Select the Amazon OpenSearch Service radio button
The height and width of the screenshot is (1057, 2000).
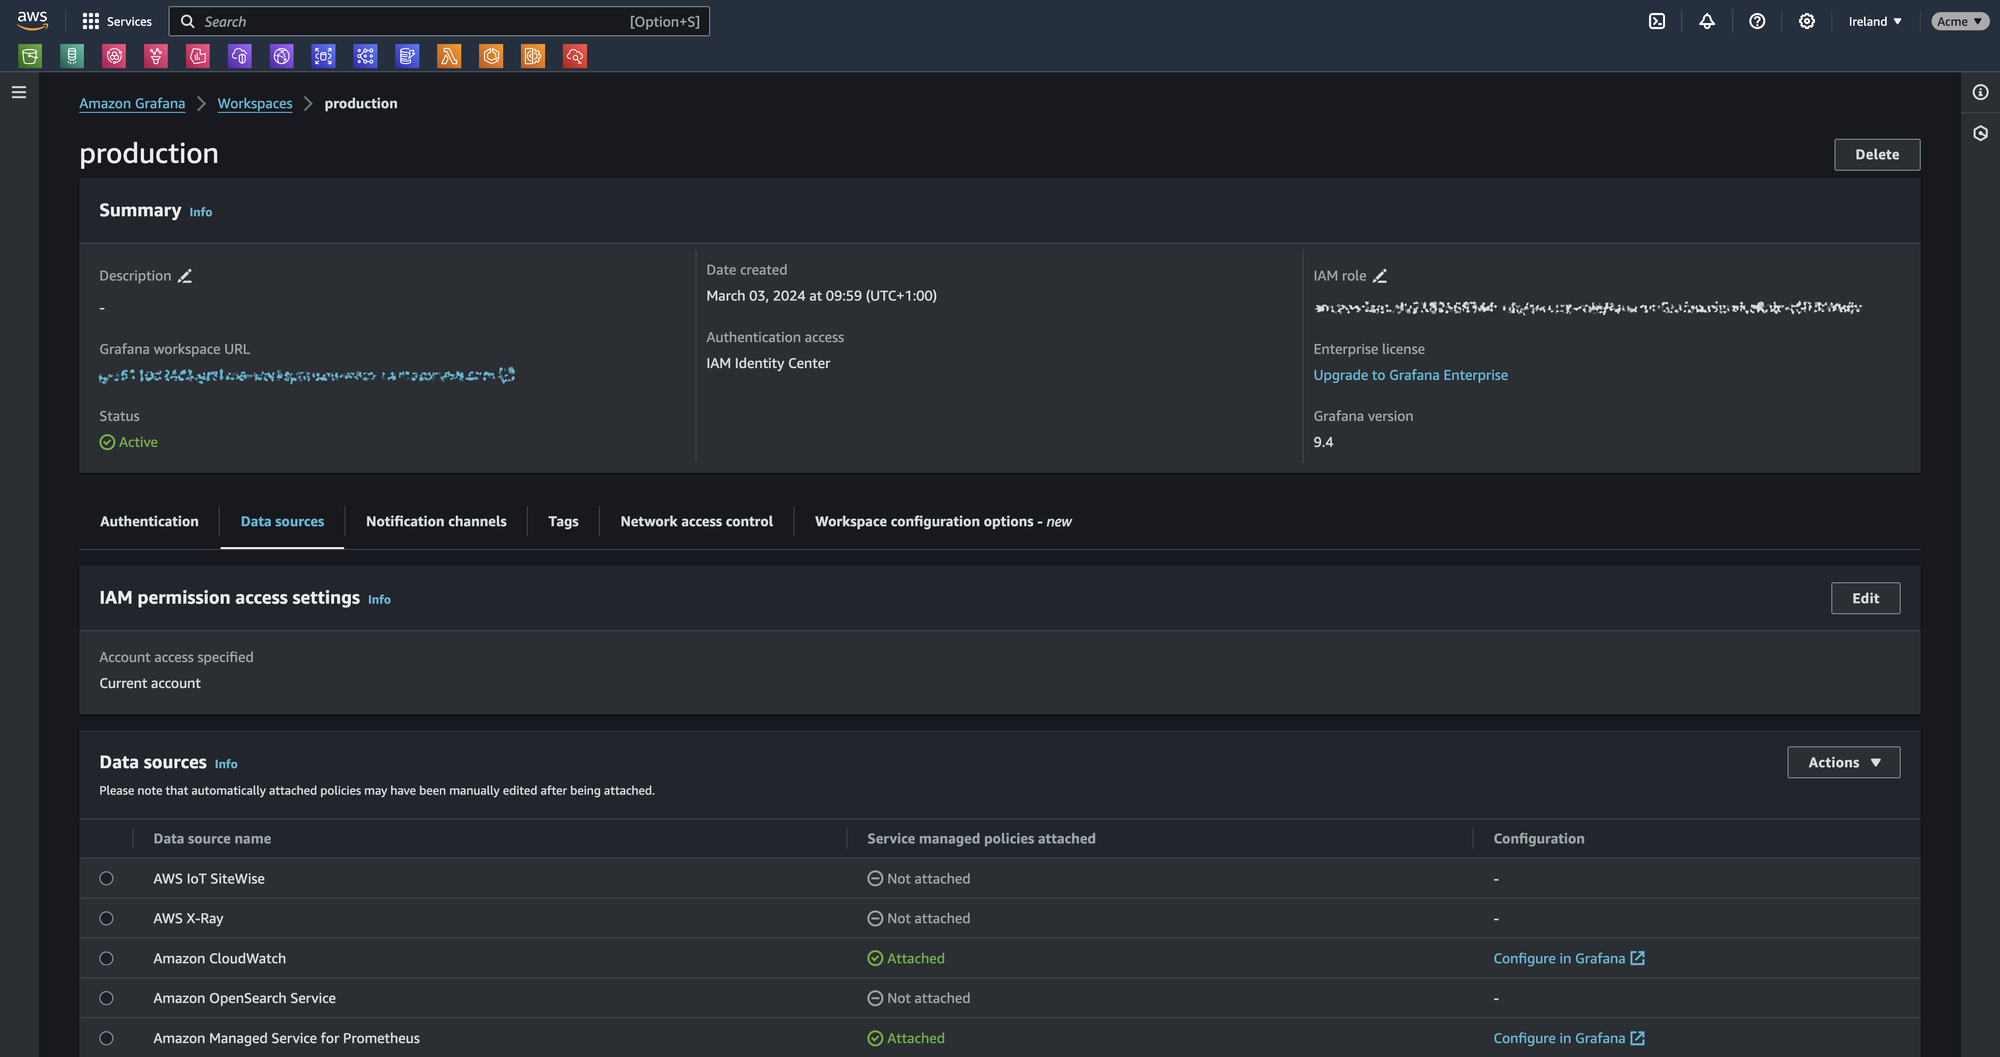107,998
